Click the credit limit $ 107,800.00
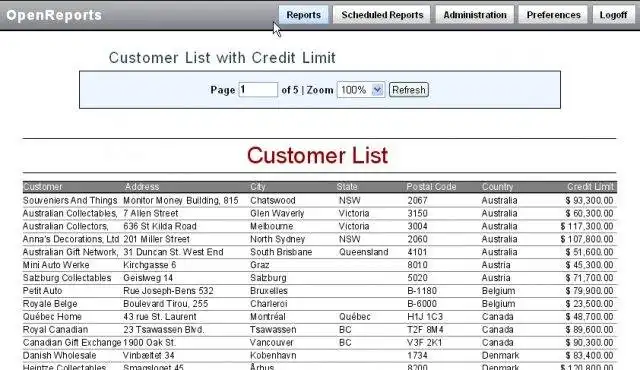The height and width of the screenshot is (370, 640). 587,239
